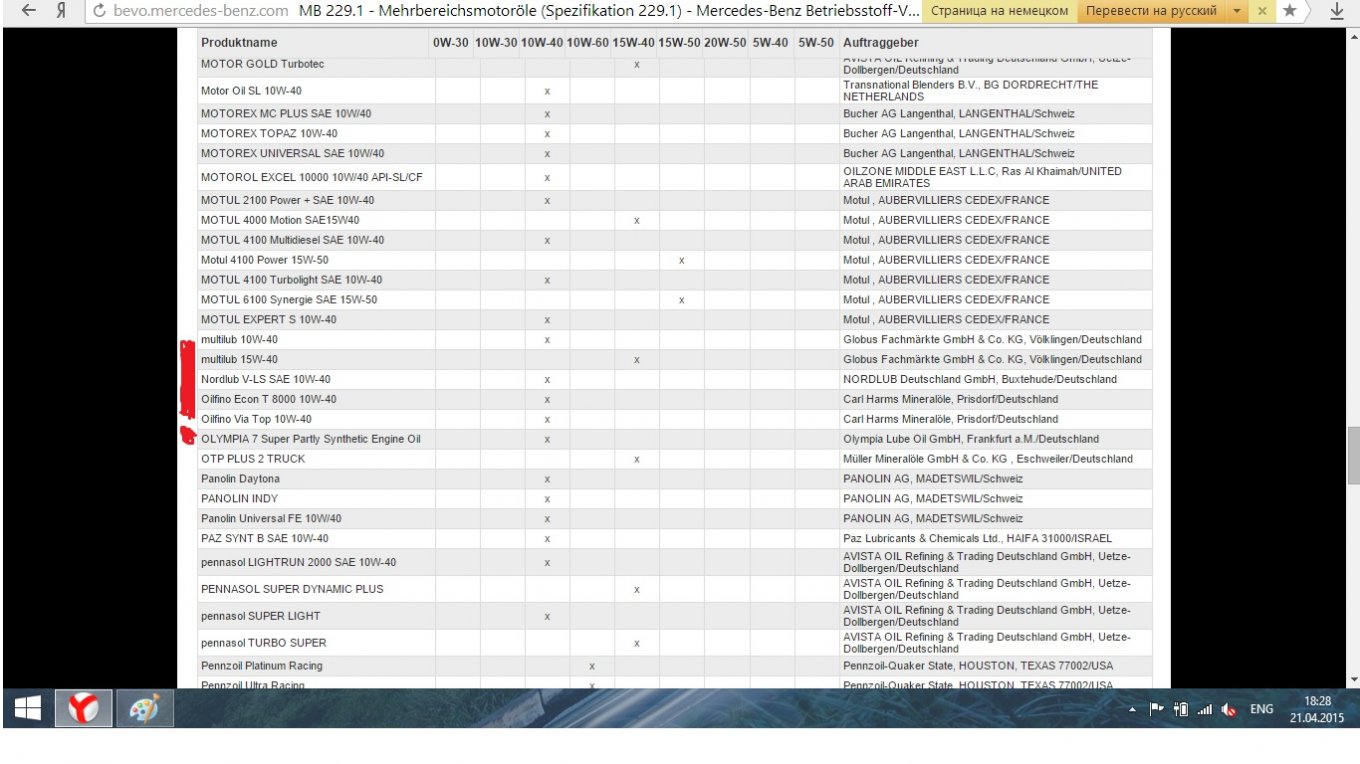Click the bevo.mercedes-benz.com address field
The width and height of the screenshot is (1360, 764).
203,11
